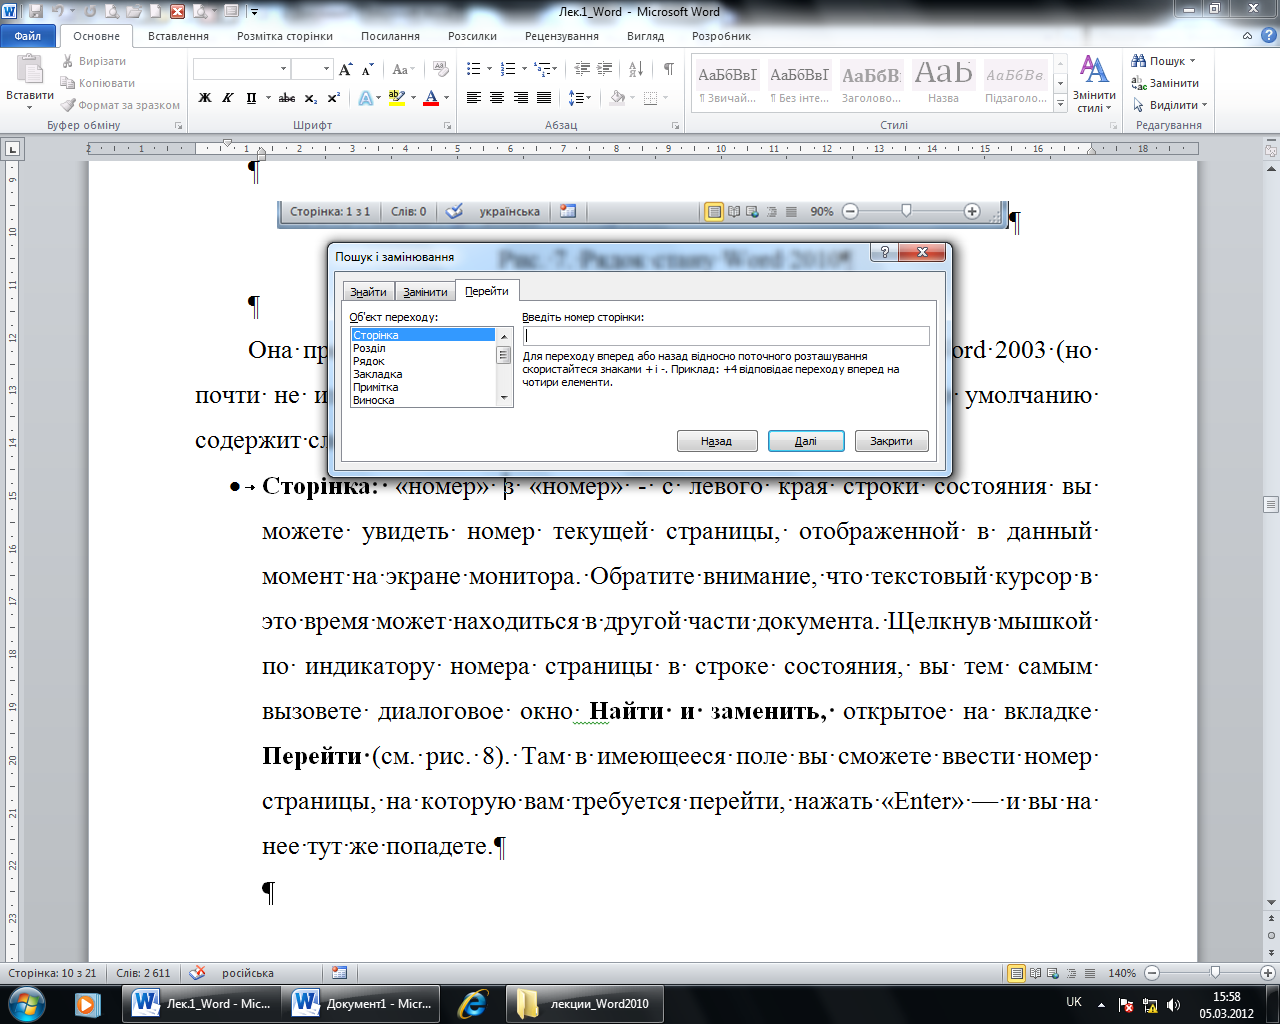The height and width of the screenshot is (1024, 1280).
Task: Switch to Знайти tab in dialog
Action: pos(369,292)
